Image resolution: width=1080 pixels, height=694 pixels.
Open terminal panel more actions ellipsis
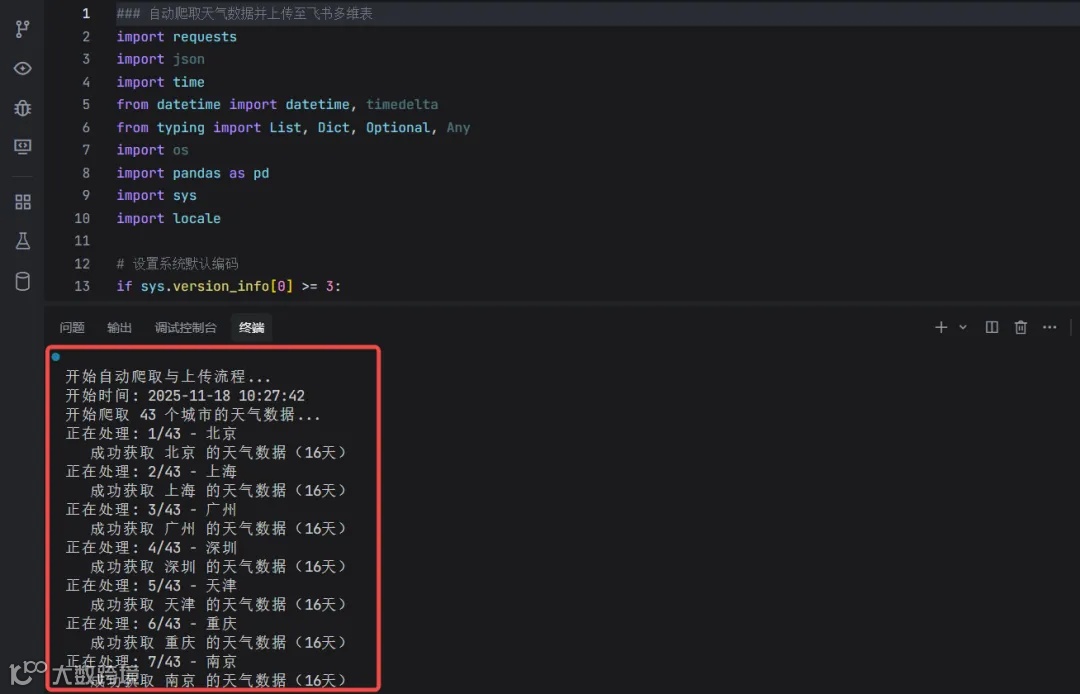1049,327
